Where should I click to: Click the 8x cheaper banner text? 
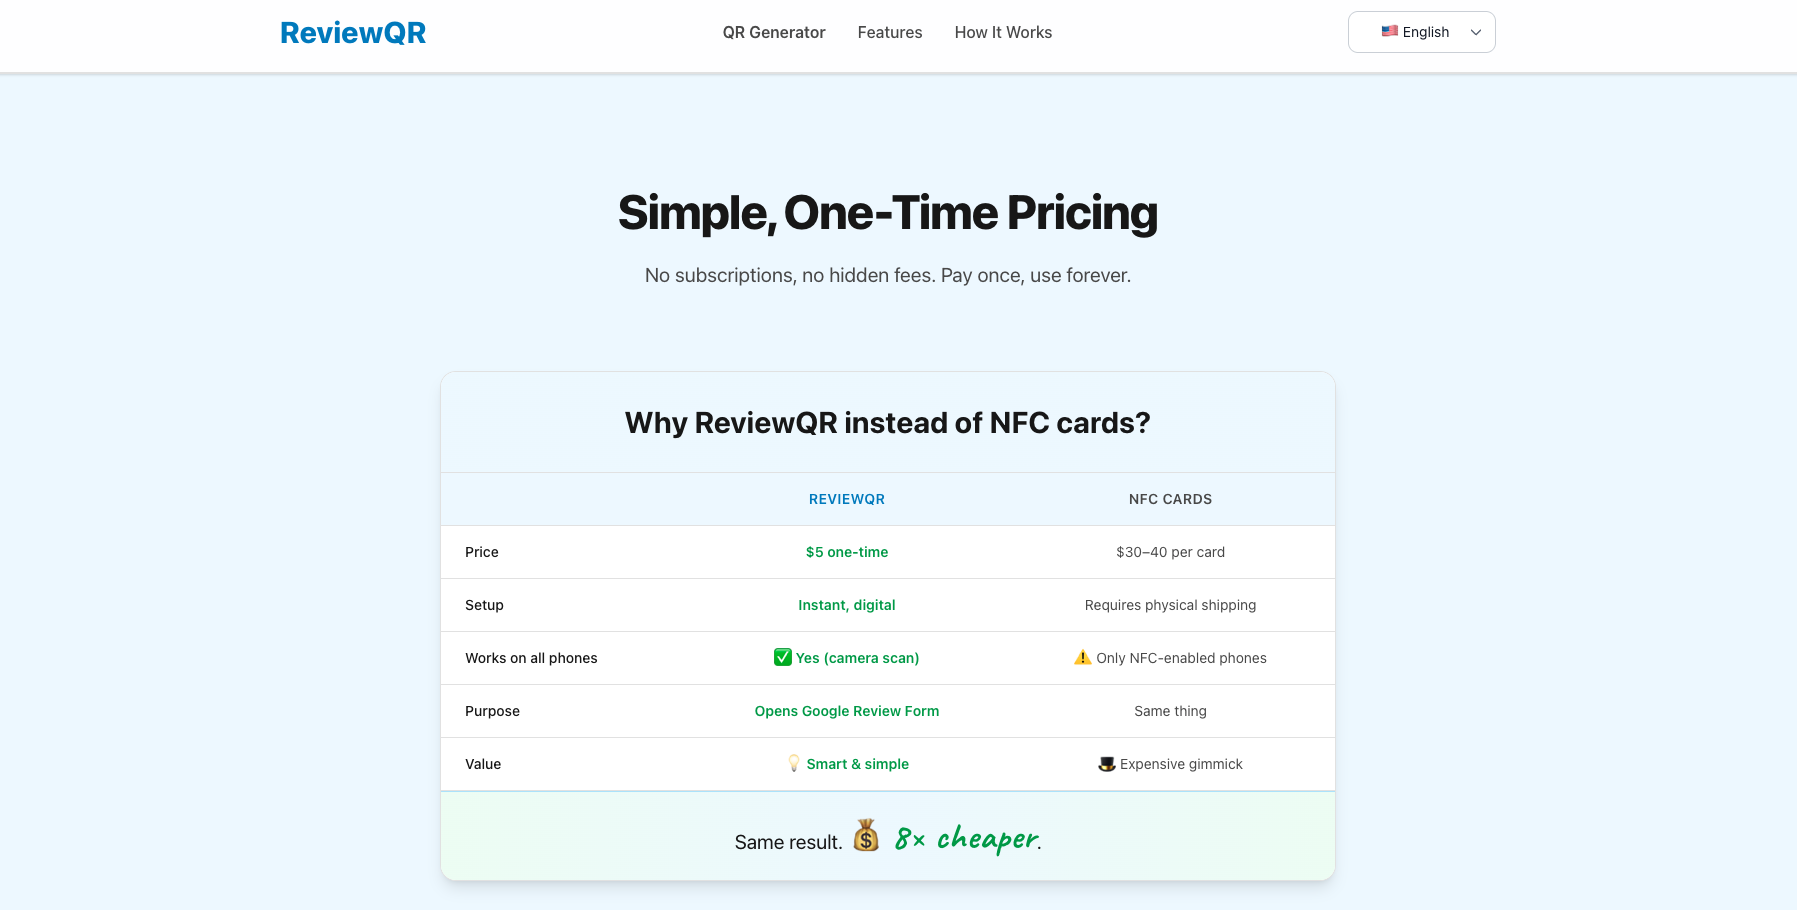click(965, 838)
